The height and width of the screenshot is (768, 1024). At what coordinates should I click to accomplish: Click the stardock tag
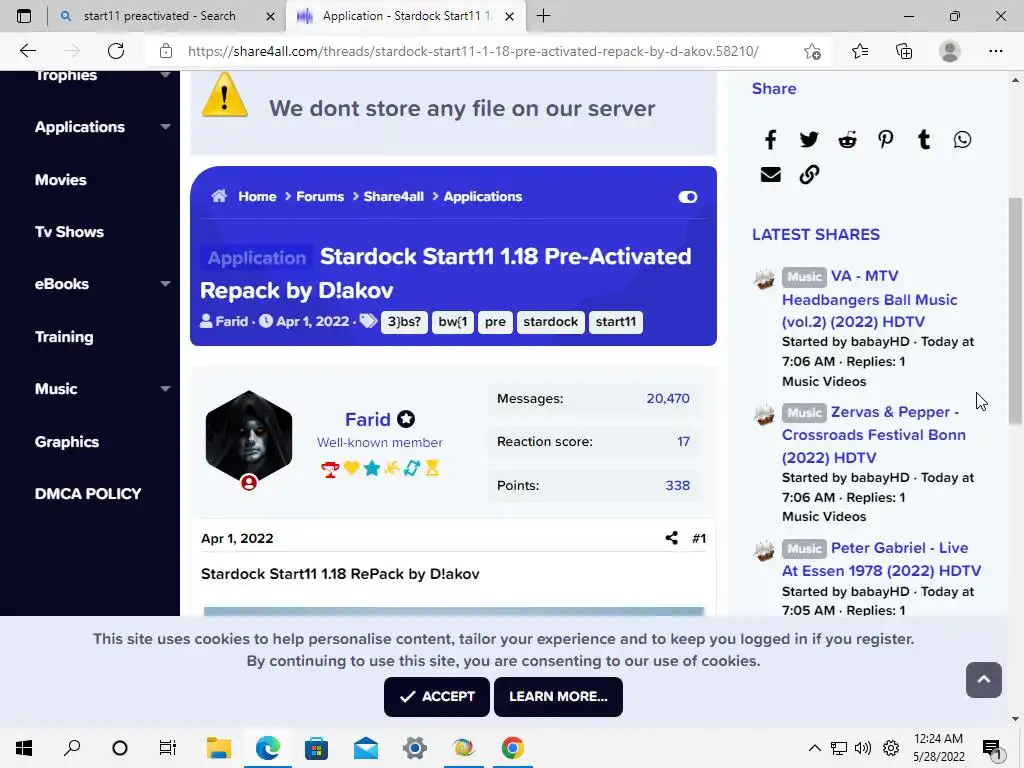pyautogui.click(x=551, y=322)
